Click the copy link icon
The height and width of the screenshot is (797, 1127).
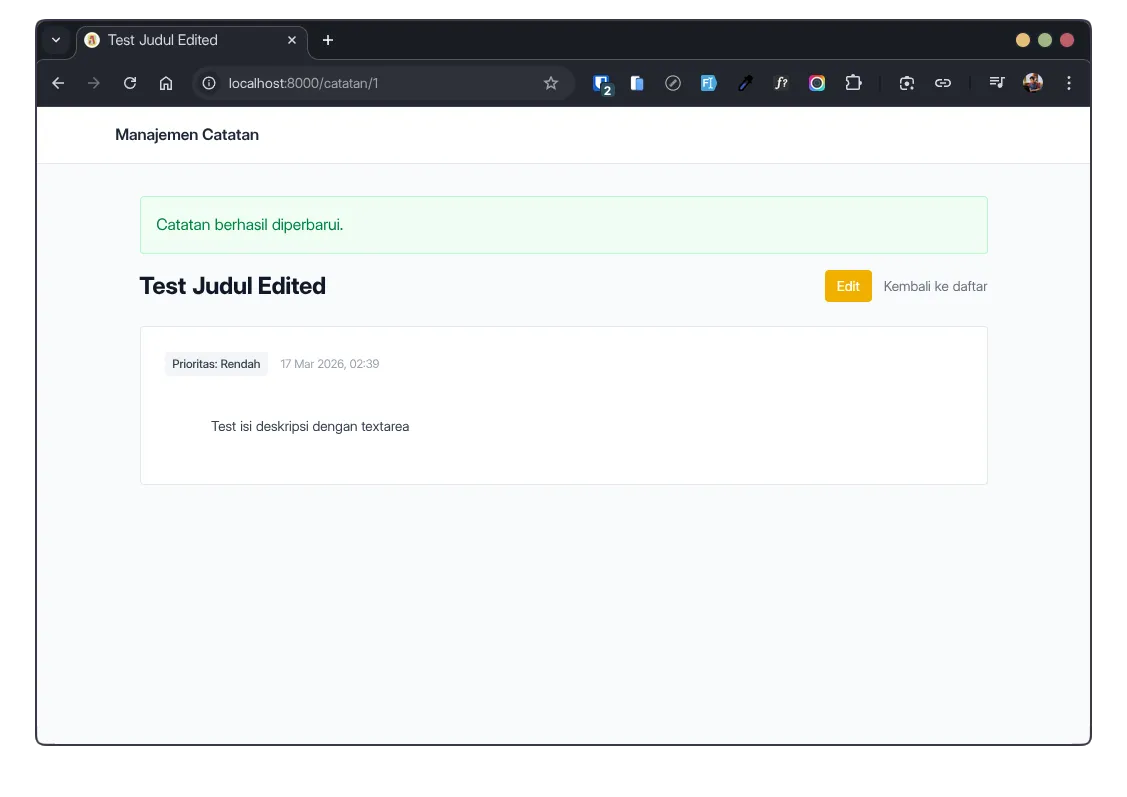point(943,84)
